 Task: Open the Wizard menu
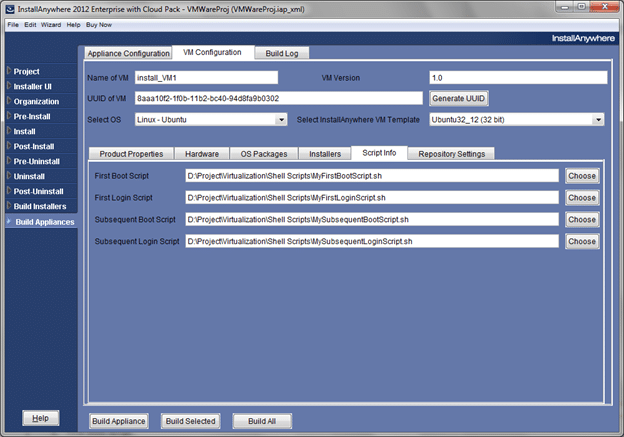(51, 25)
